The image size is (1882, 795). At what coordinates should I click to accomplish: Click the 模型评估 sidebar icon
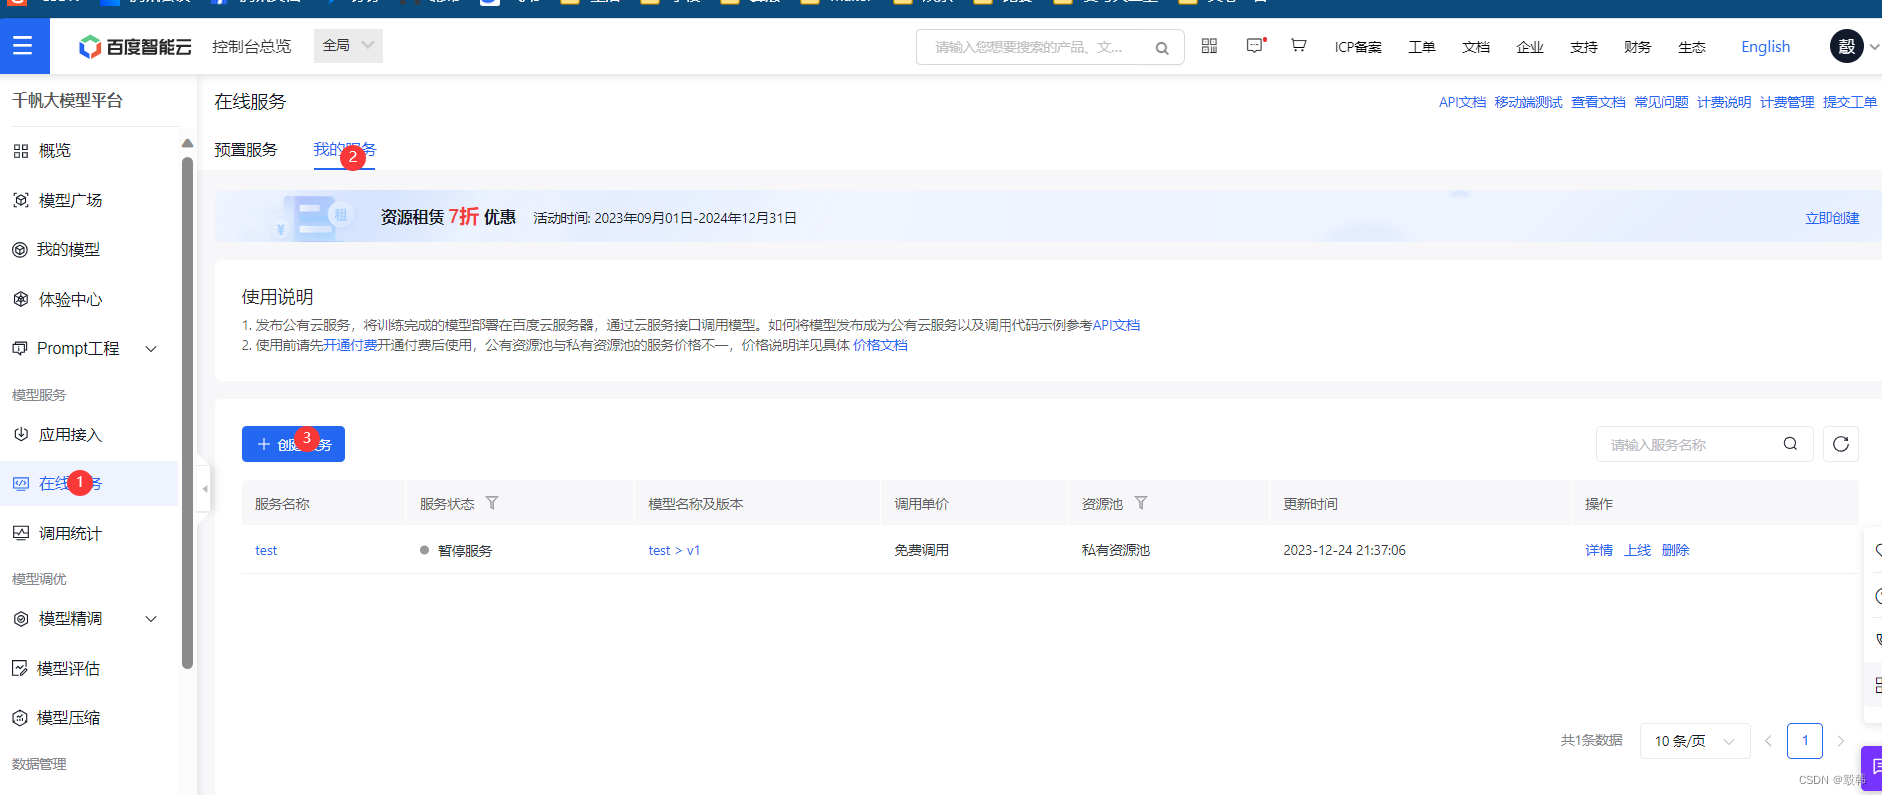pyautogui.click(x=20, y=668)
